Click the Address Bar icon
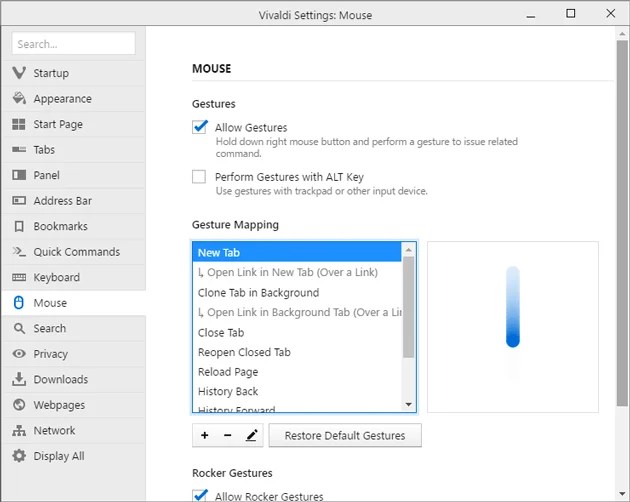 pos(19,200)
